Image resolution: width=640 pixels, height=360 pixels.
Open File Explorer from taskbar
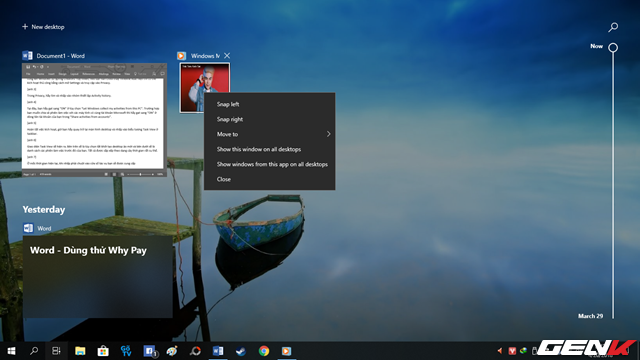point(80,351)
